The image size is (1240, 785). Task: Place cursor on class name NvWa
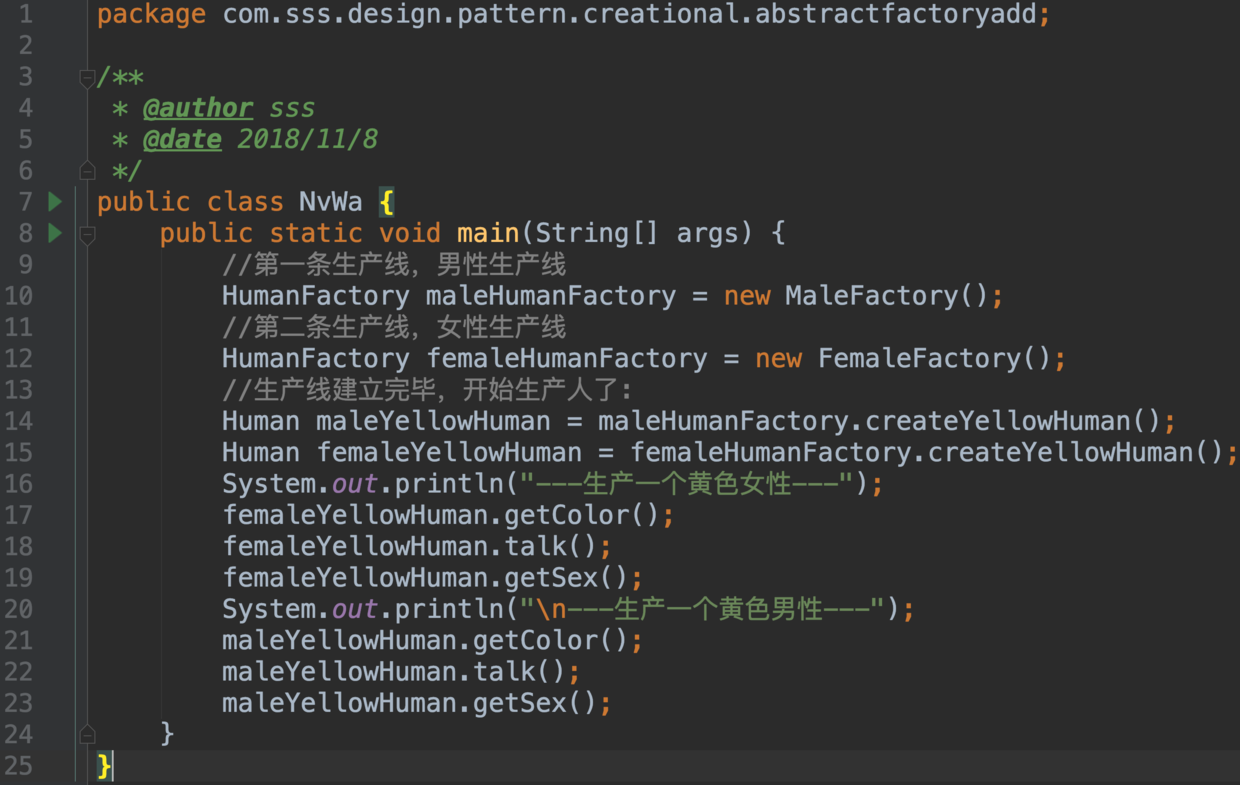[x=331, y=202]
